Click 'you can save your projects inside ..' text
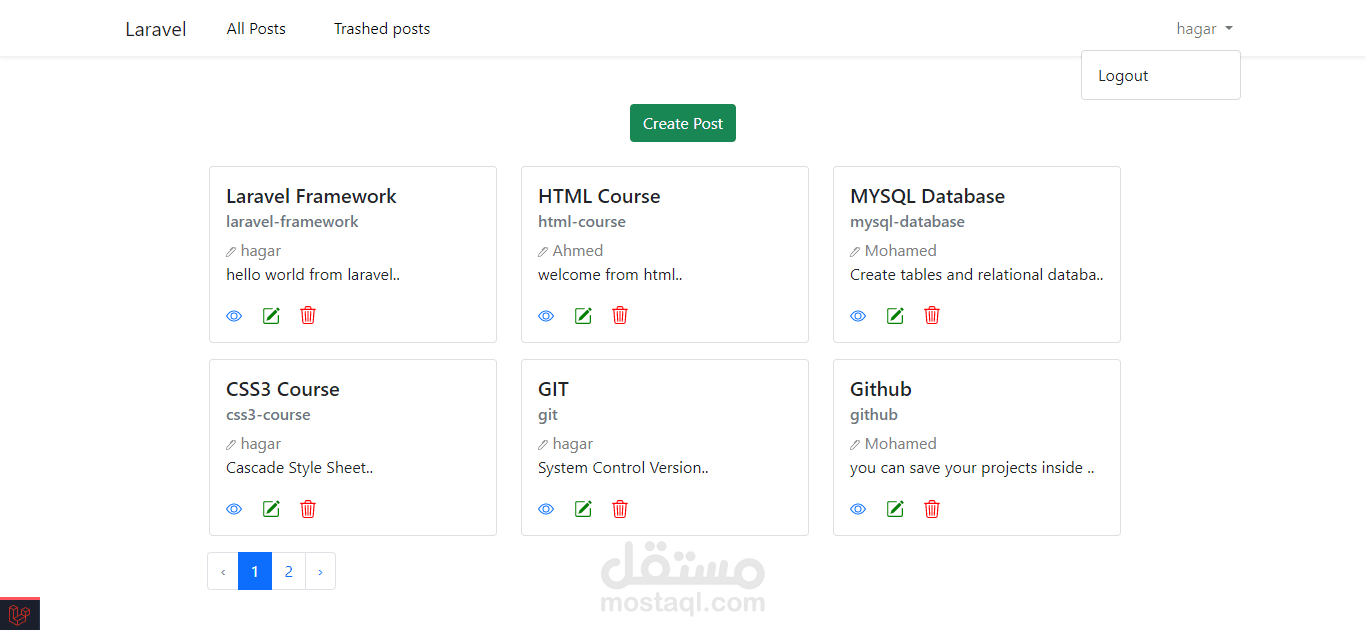The width and height of the screenshot is (1366, 630). (972, 468)
